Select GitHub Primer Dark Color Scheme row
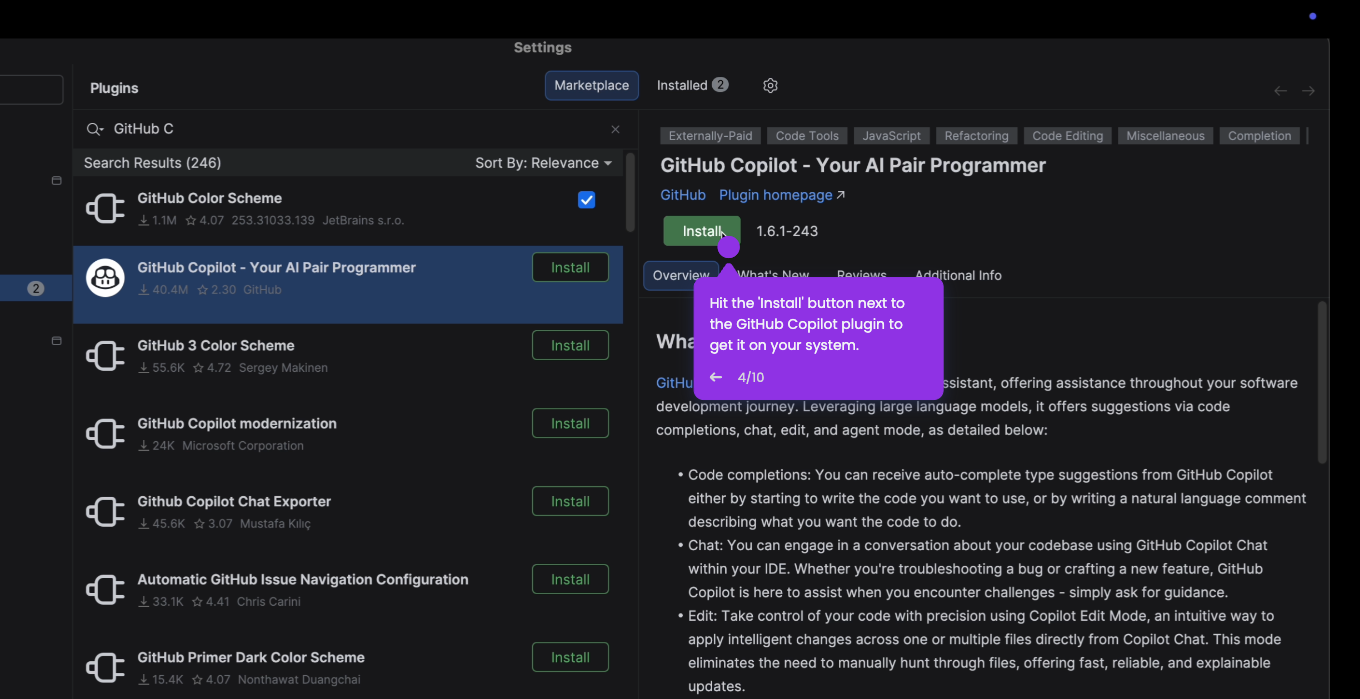This screenshot has height=699, width=1360. [348, 668]
